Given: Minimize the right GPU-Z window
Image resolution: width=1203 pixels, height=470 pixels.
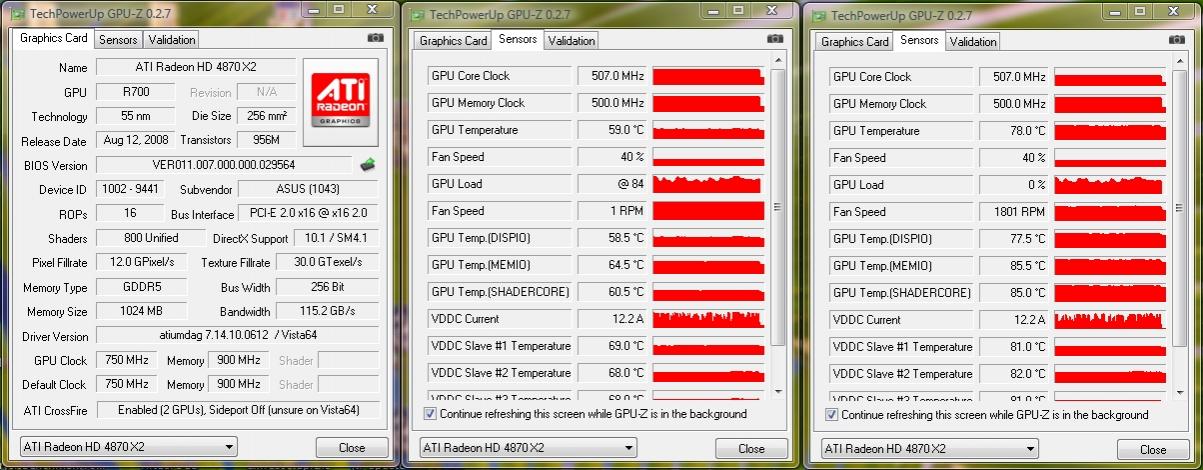Looking at the screenshot, I should [x=1115, y=11].
